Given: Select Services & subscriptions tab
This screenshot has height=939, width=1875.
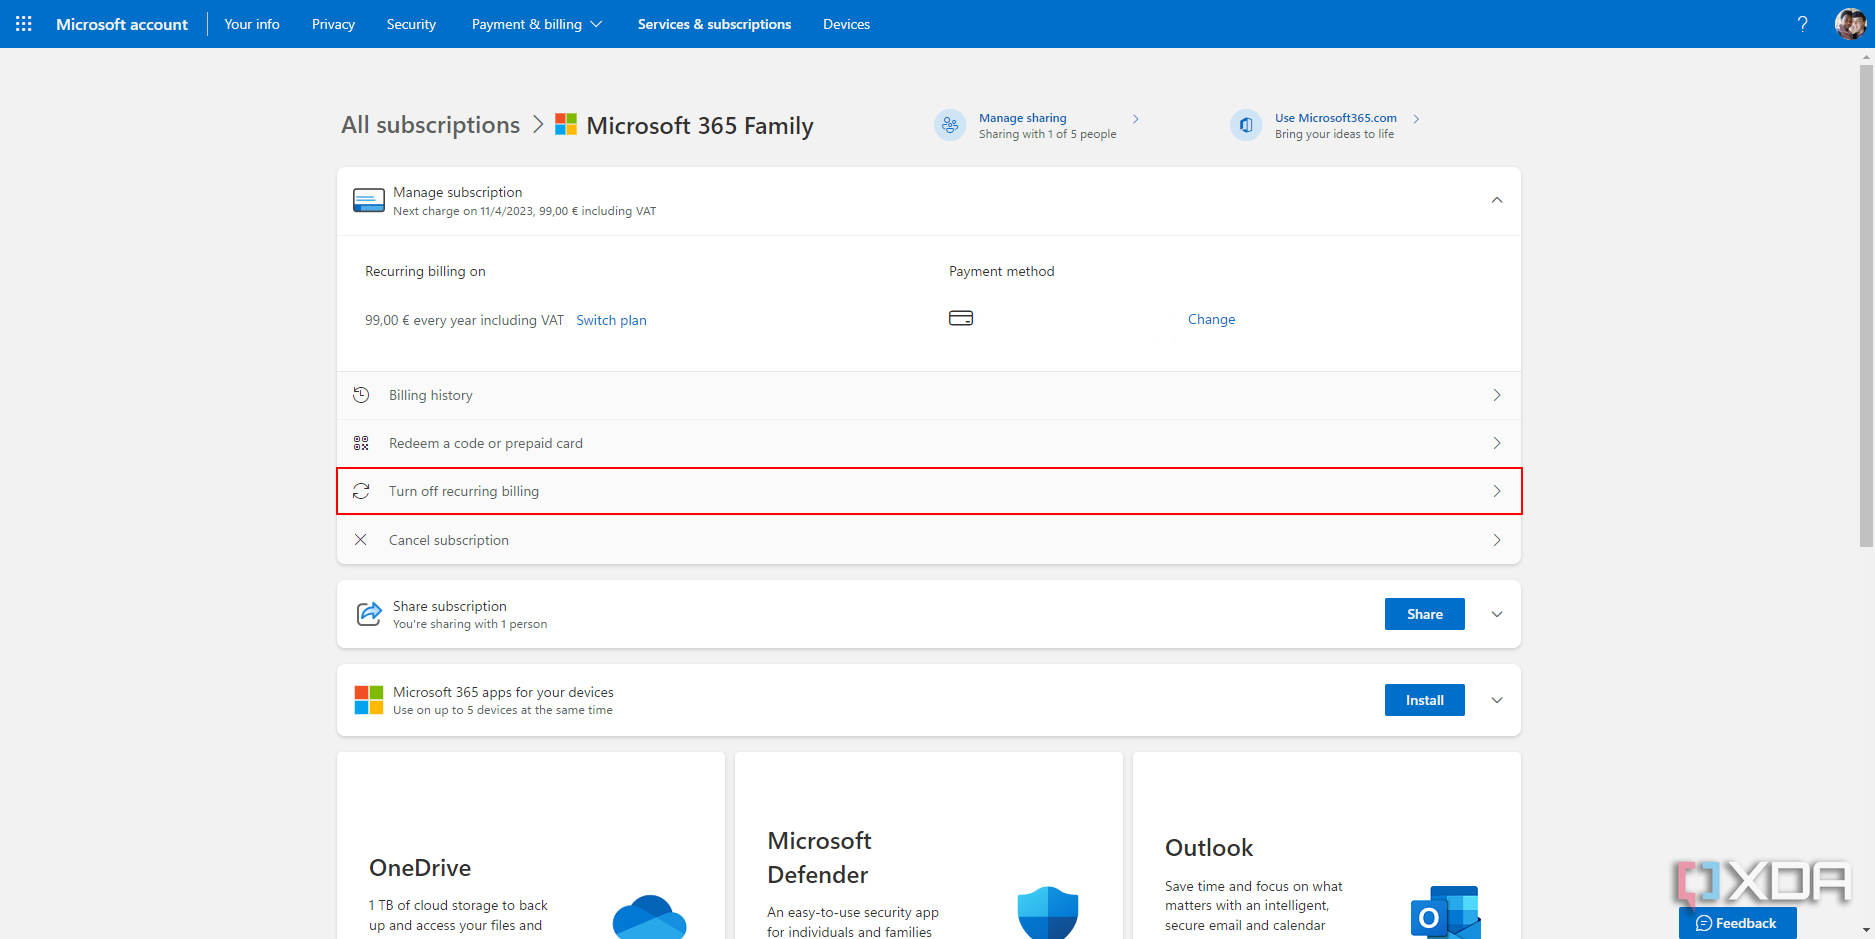Looking at the screenshot, I should click(x=714, y=24).
